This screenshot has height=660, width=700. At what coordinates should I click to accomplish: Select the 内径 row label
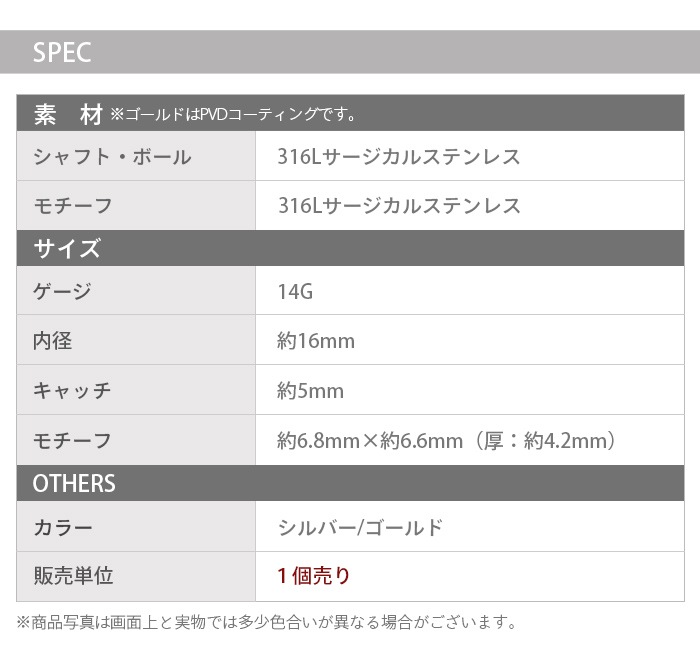pyautogui.click(x=53, y=341)
